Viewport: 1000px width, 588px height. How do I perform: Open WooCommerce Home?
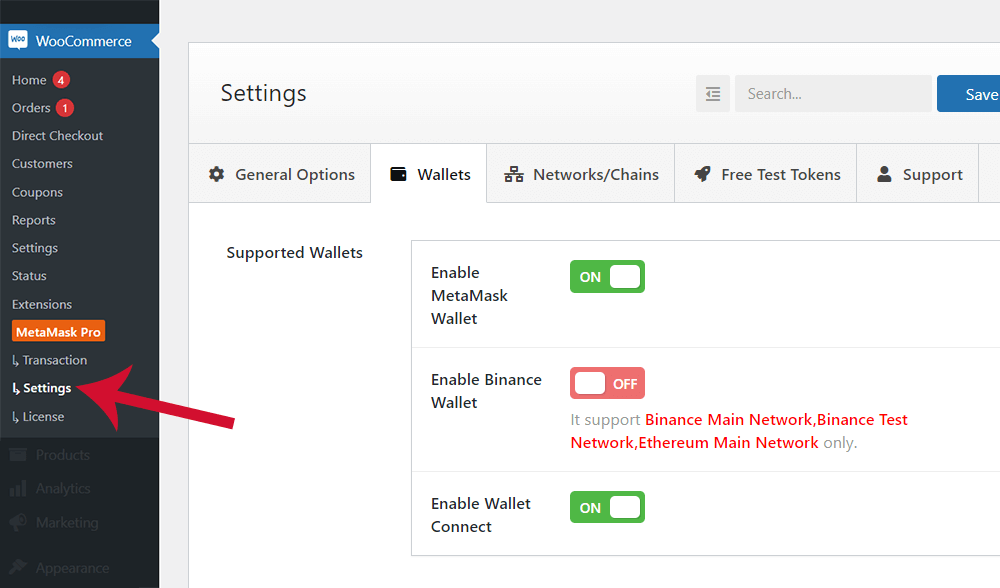click(29, 80)
